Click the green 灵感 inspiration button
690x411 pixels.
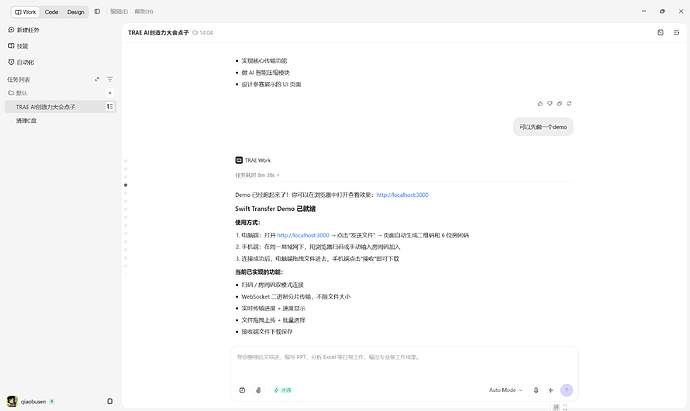[x=283, y=390]
